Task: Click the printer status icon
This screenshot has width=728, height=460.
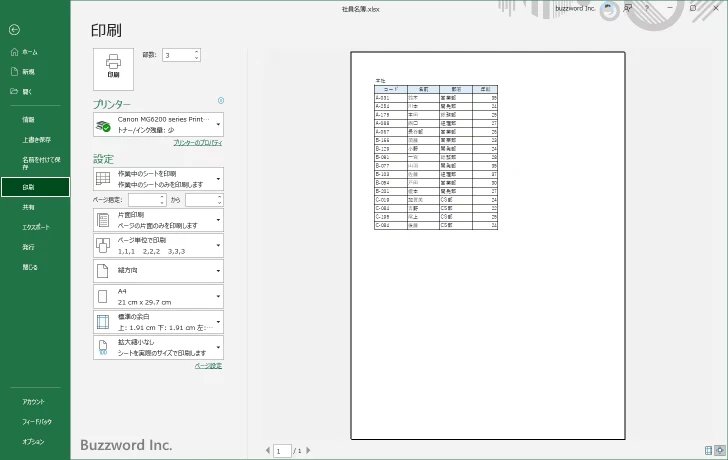Action: pos(103,125)
